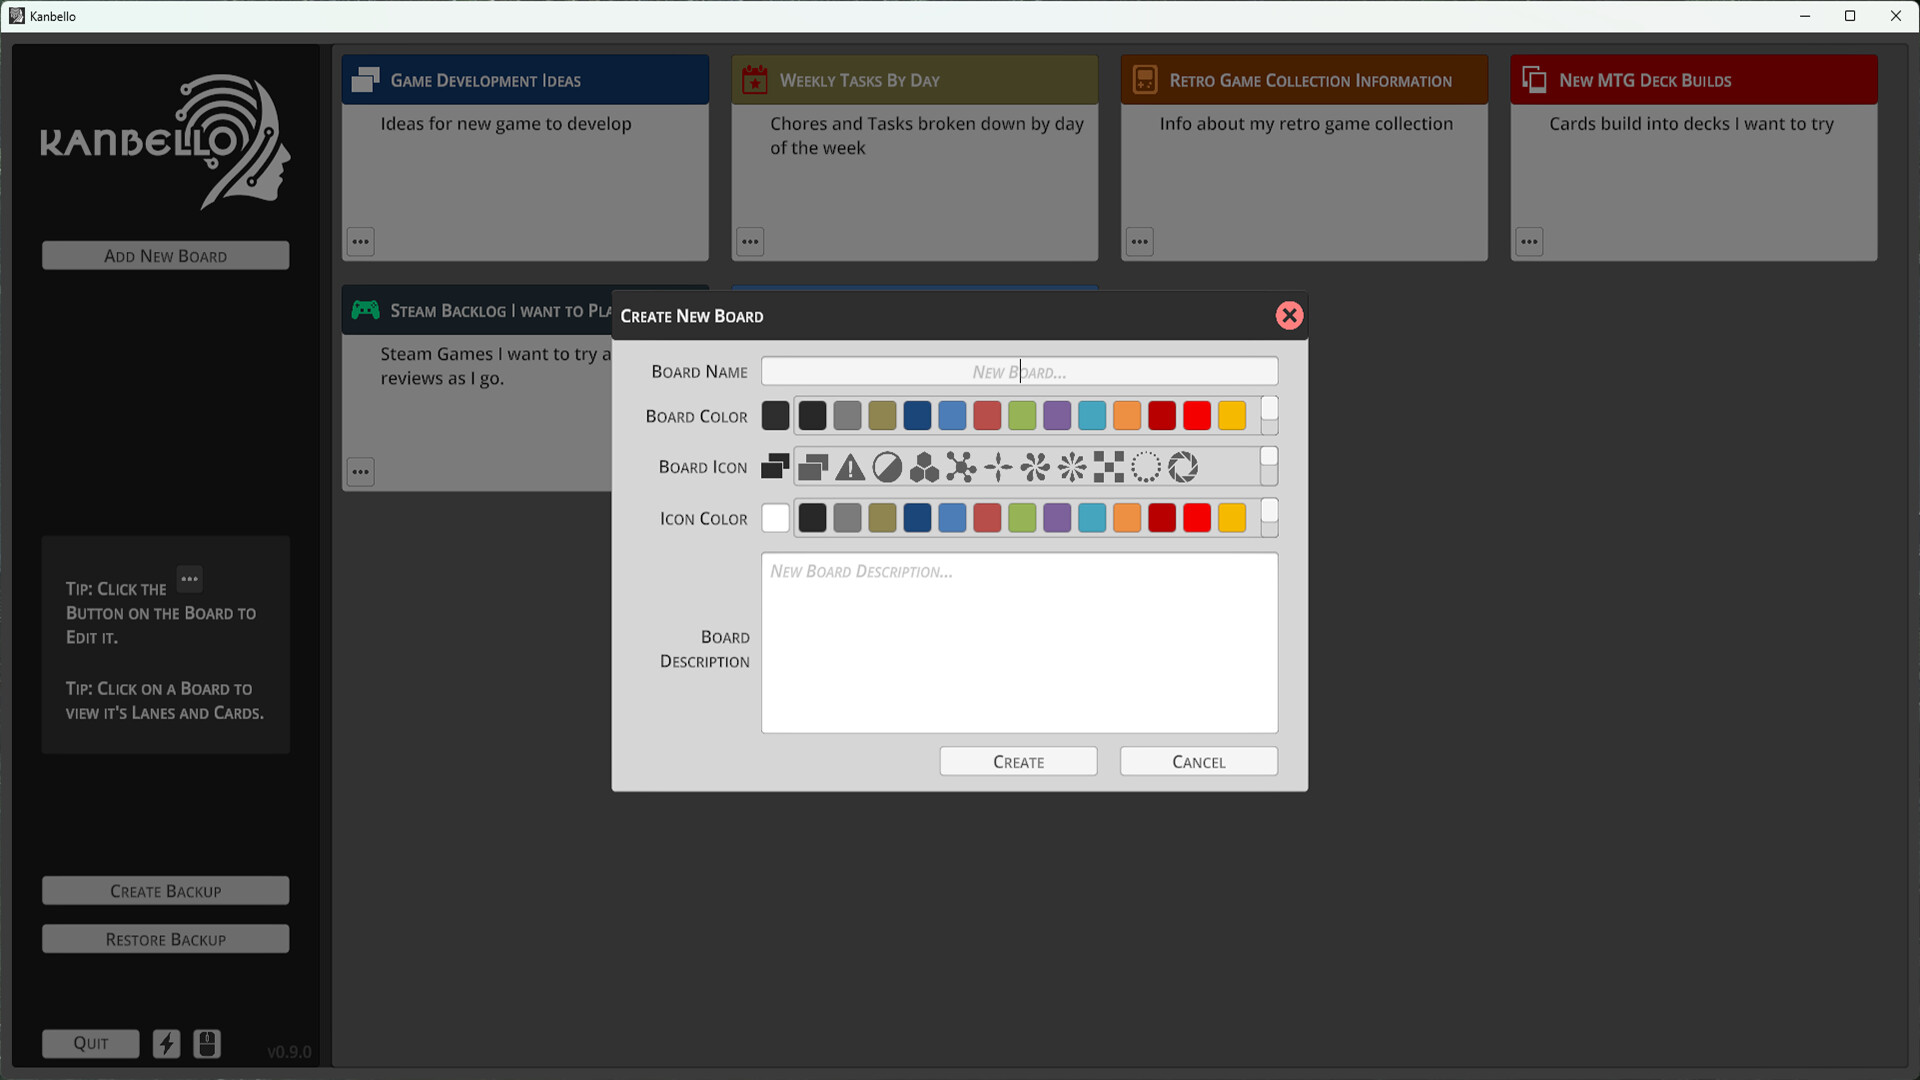Click the mouse icon beside Quit
This screenshot has width=1920, height=1080.
tap(207, 1043)
